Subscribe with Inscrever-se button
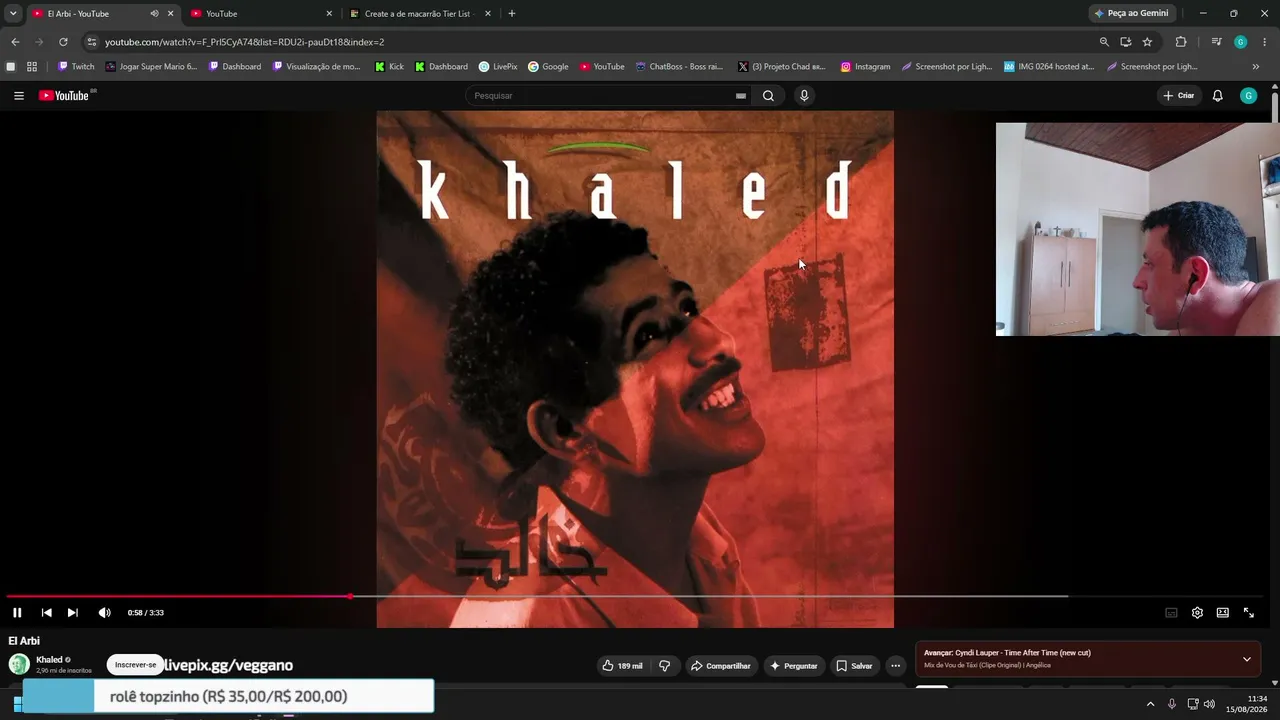This screenshot has width=1280, height=720. pyautogui.click(x=135, y=665)
